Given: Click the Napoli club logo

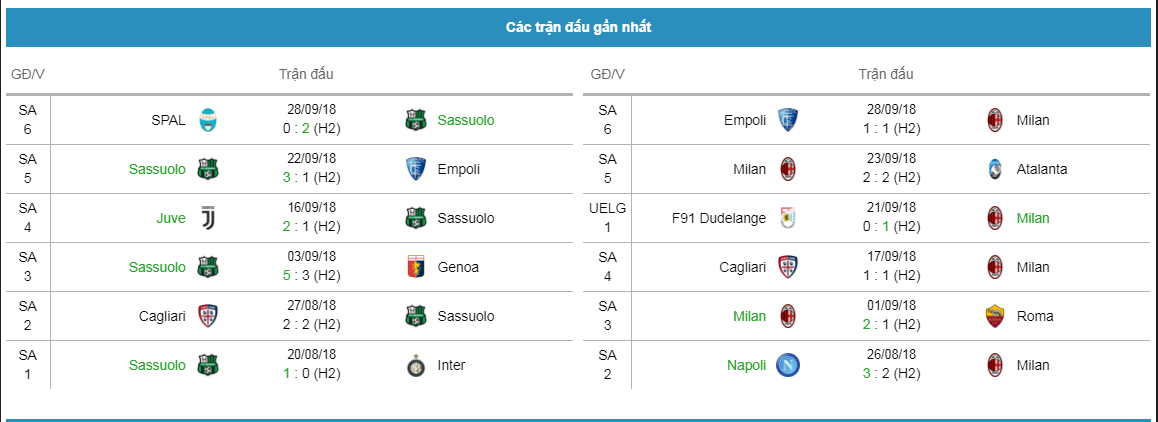Looking at the screenshot, I should pyautogui.click(x=788, y=365).
